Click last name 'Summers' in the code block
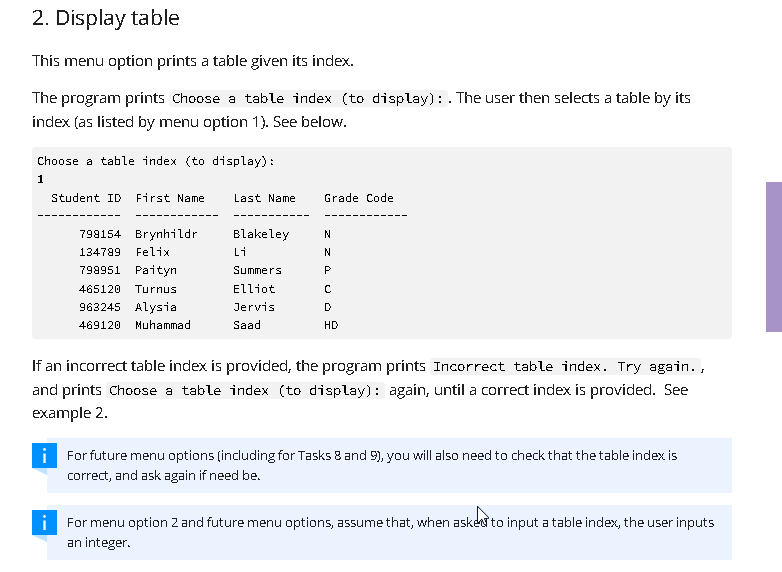The width and height of the screenshot is (782, 572). pyautogui.click(x=257, y=270)
